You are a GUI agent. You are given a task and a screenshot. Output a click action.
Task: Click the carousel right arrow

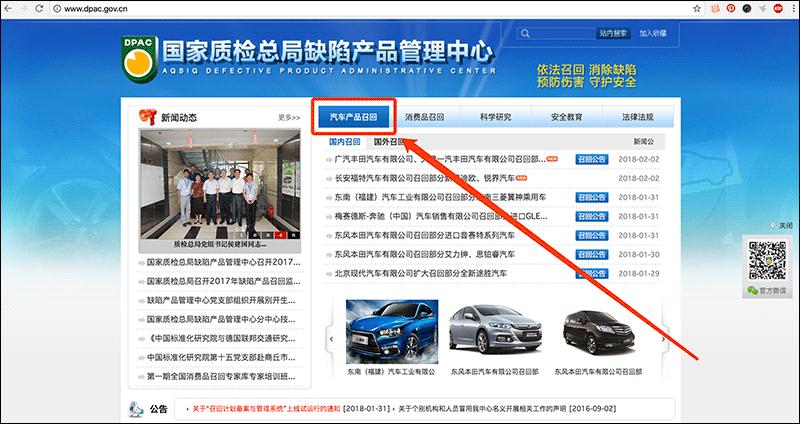664,339
